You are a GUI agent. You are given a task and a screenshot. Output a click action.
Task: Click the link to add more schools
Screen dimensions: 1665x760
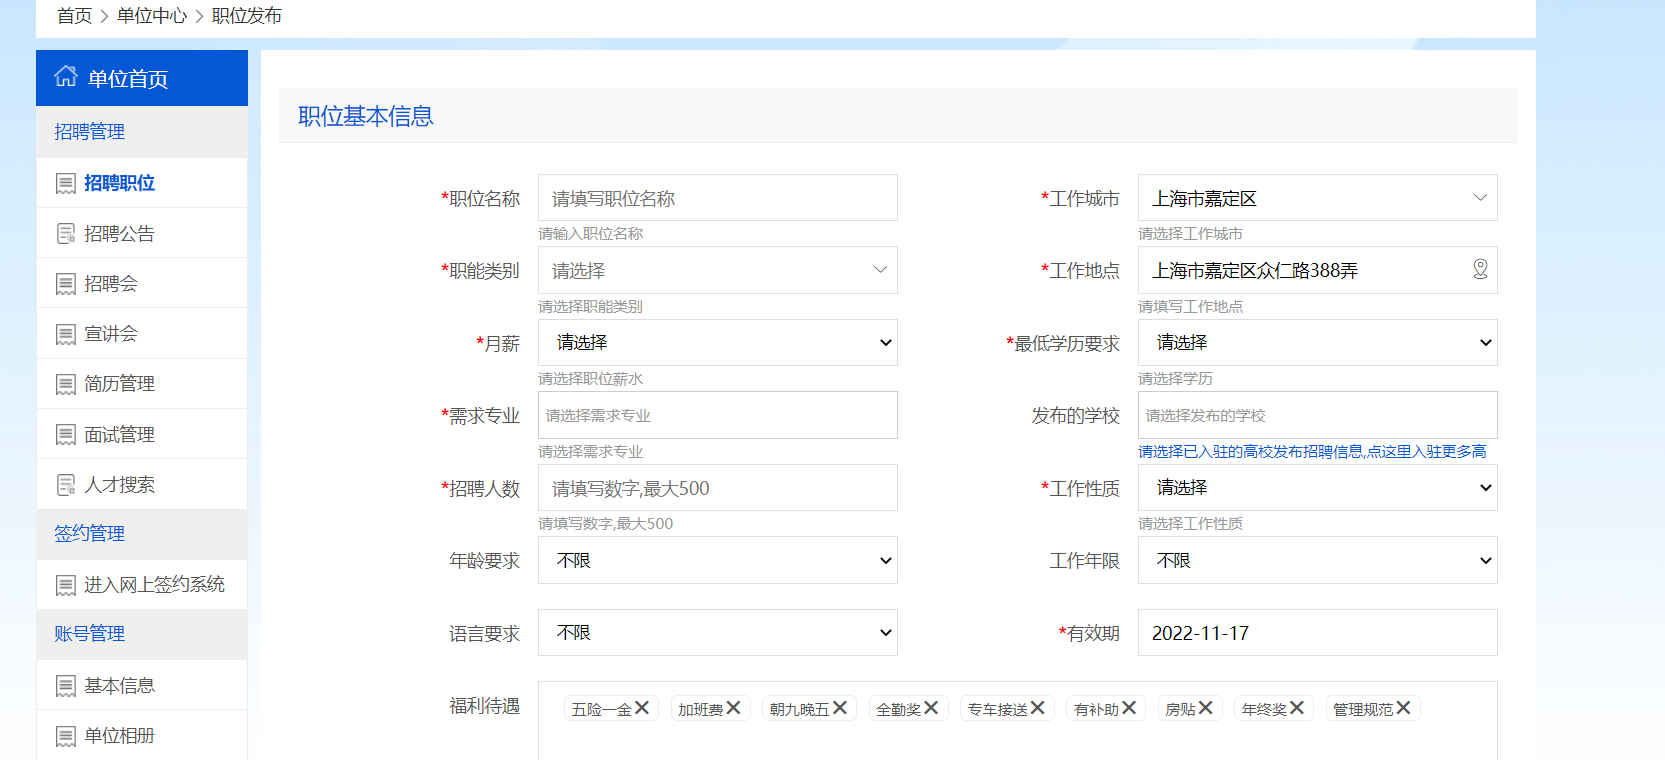(x=1311, y=452)
